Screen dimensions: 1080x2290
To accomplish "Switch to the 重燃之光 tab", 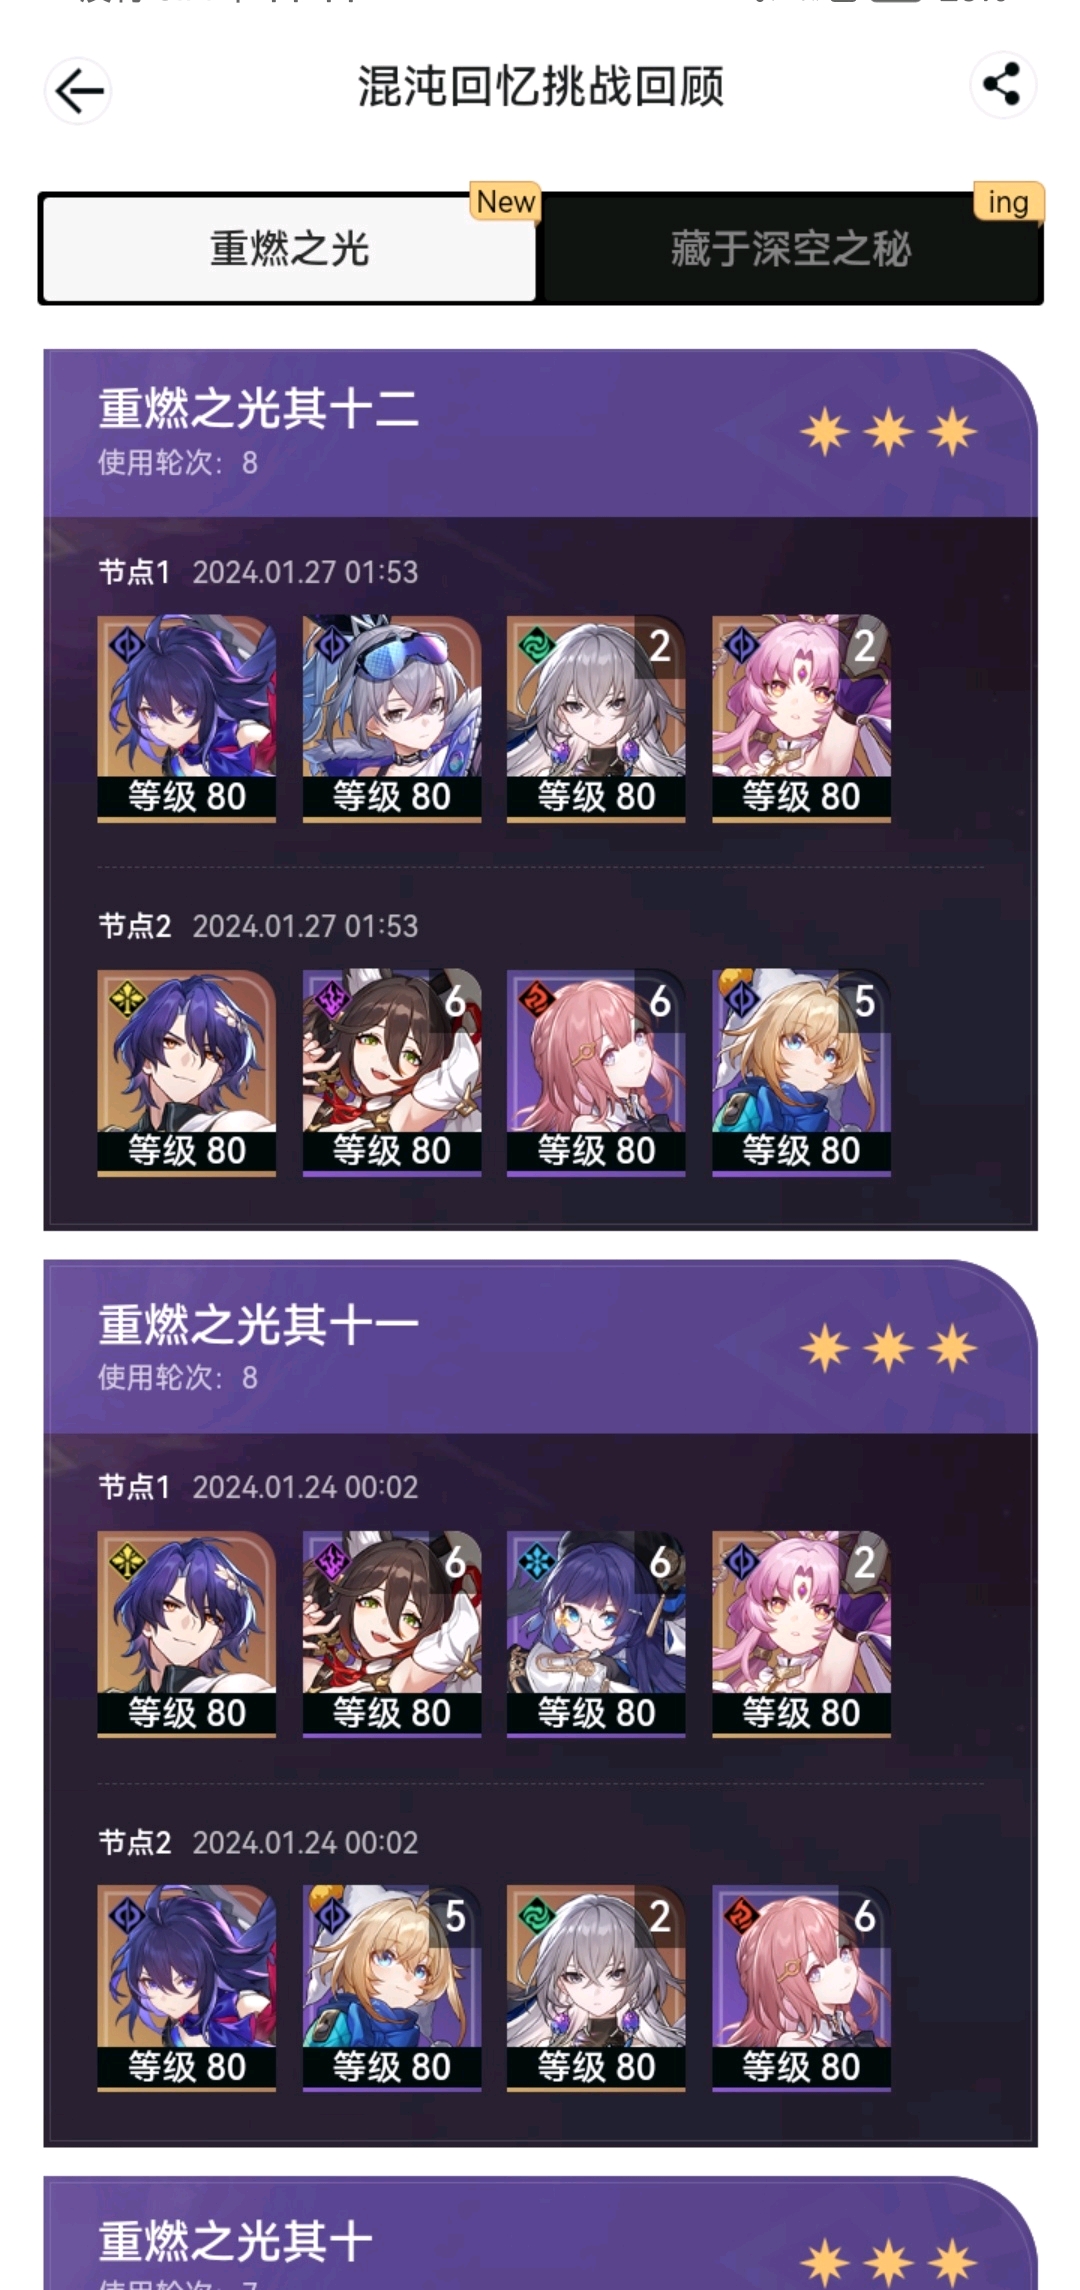I will click(x=289, y=248).
